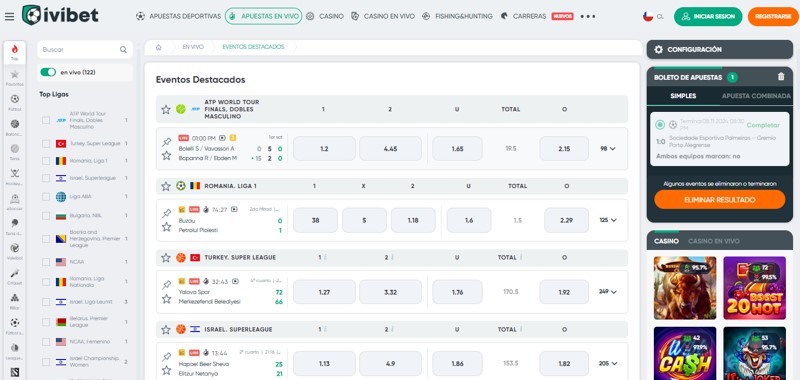
Task: Open the hamburger main menu
Action: (9, 16)
